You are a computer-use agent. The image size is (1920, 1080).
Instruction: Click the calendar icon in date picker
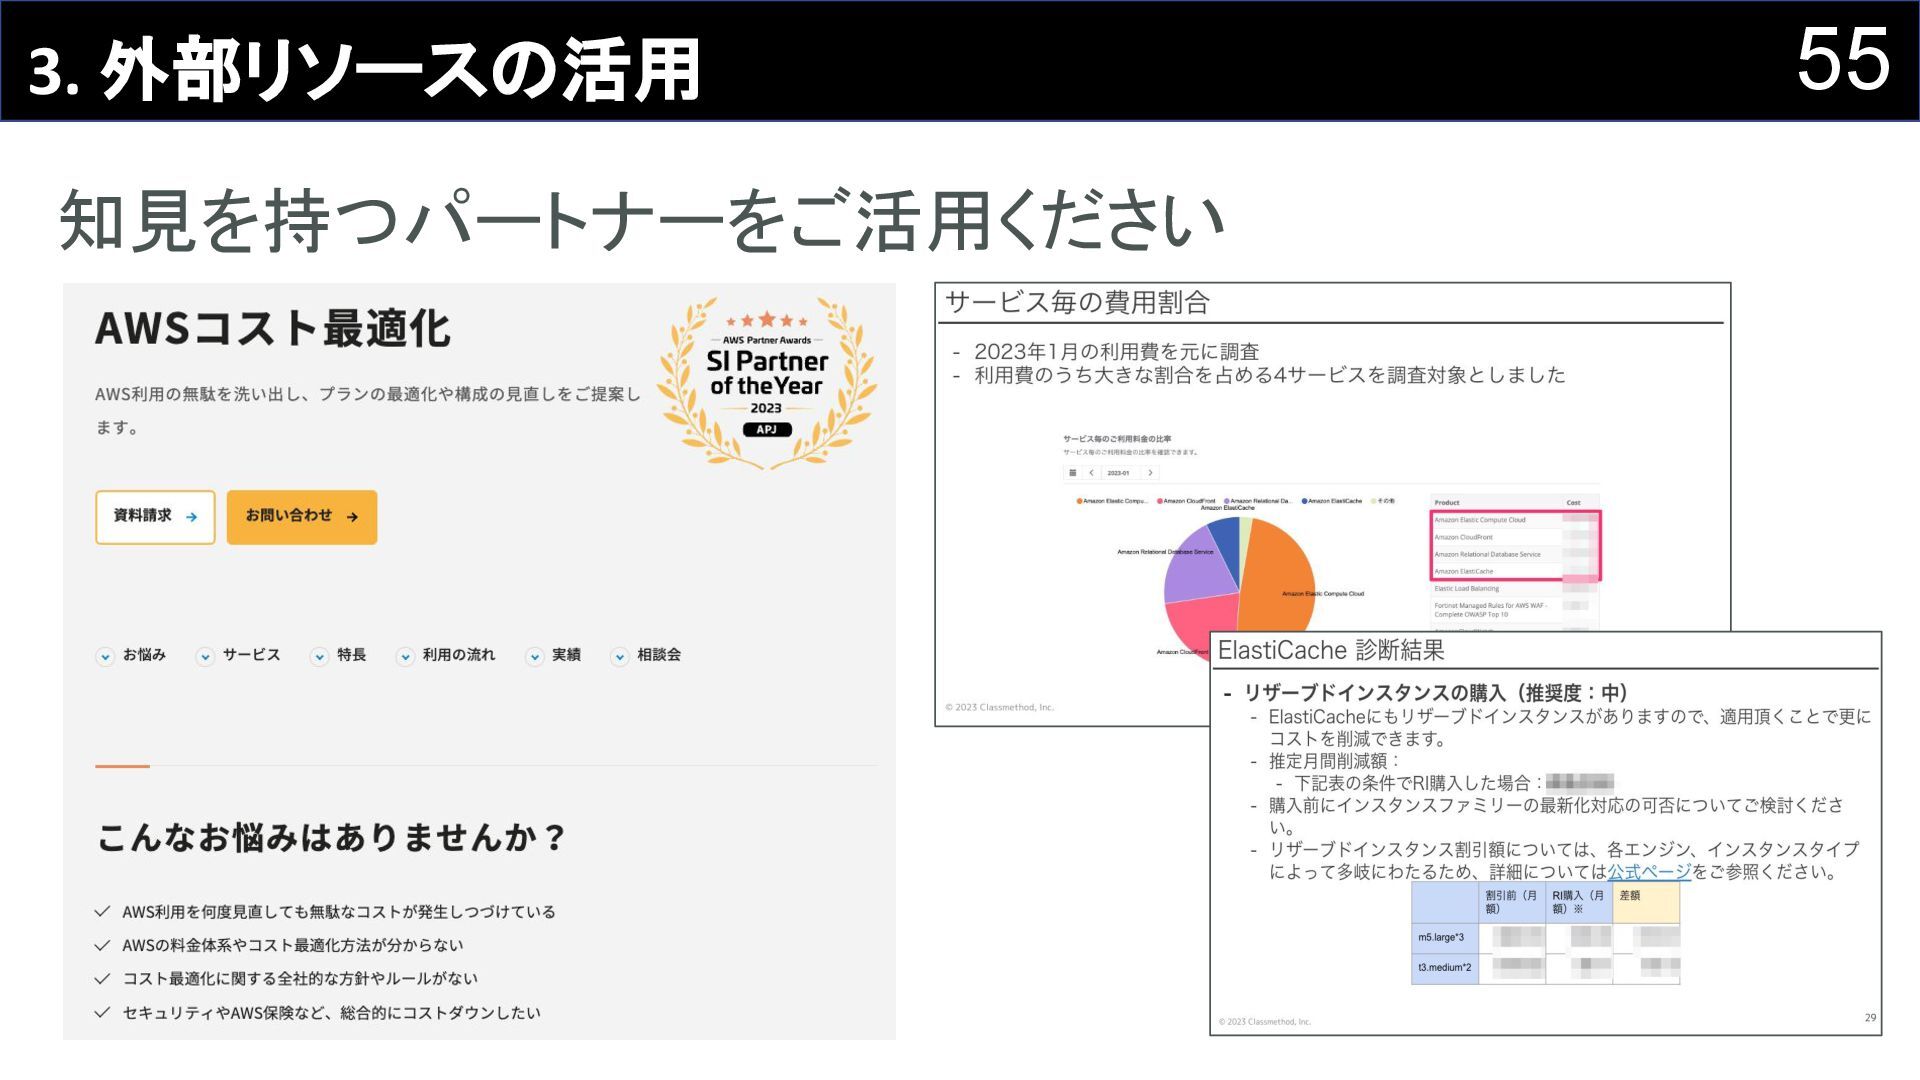[1073, 473]
